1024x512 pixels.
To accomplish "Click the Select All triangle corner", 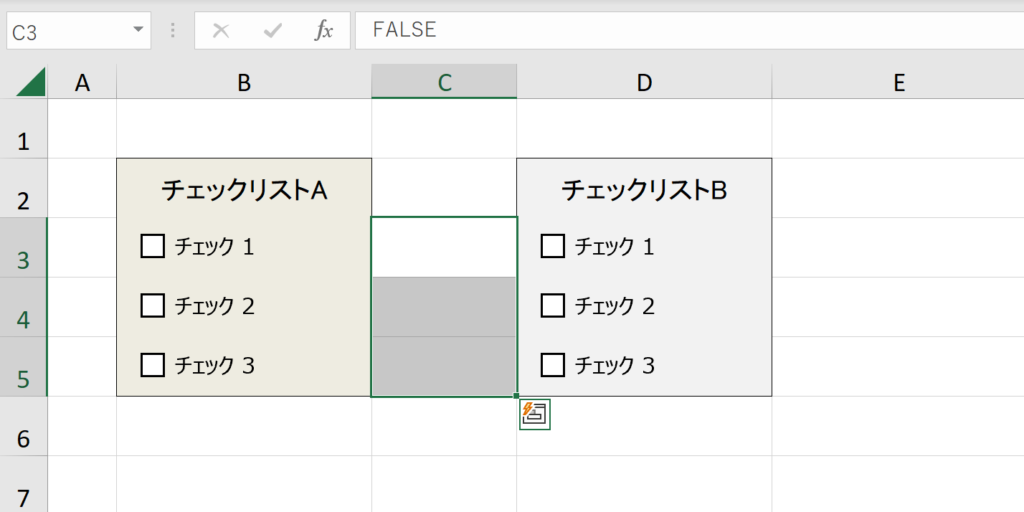I will click(31, 83).
